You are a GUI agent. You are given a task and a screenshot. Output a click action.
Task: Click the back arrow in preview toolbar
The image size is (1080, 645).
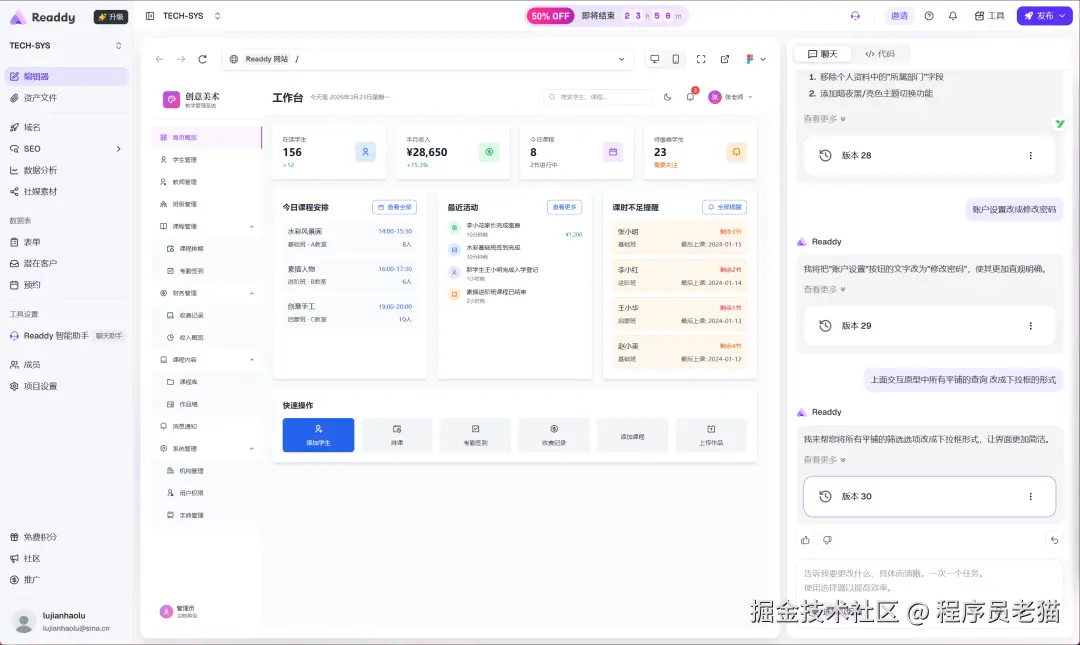pyautogui.click(x=161, y=59)
